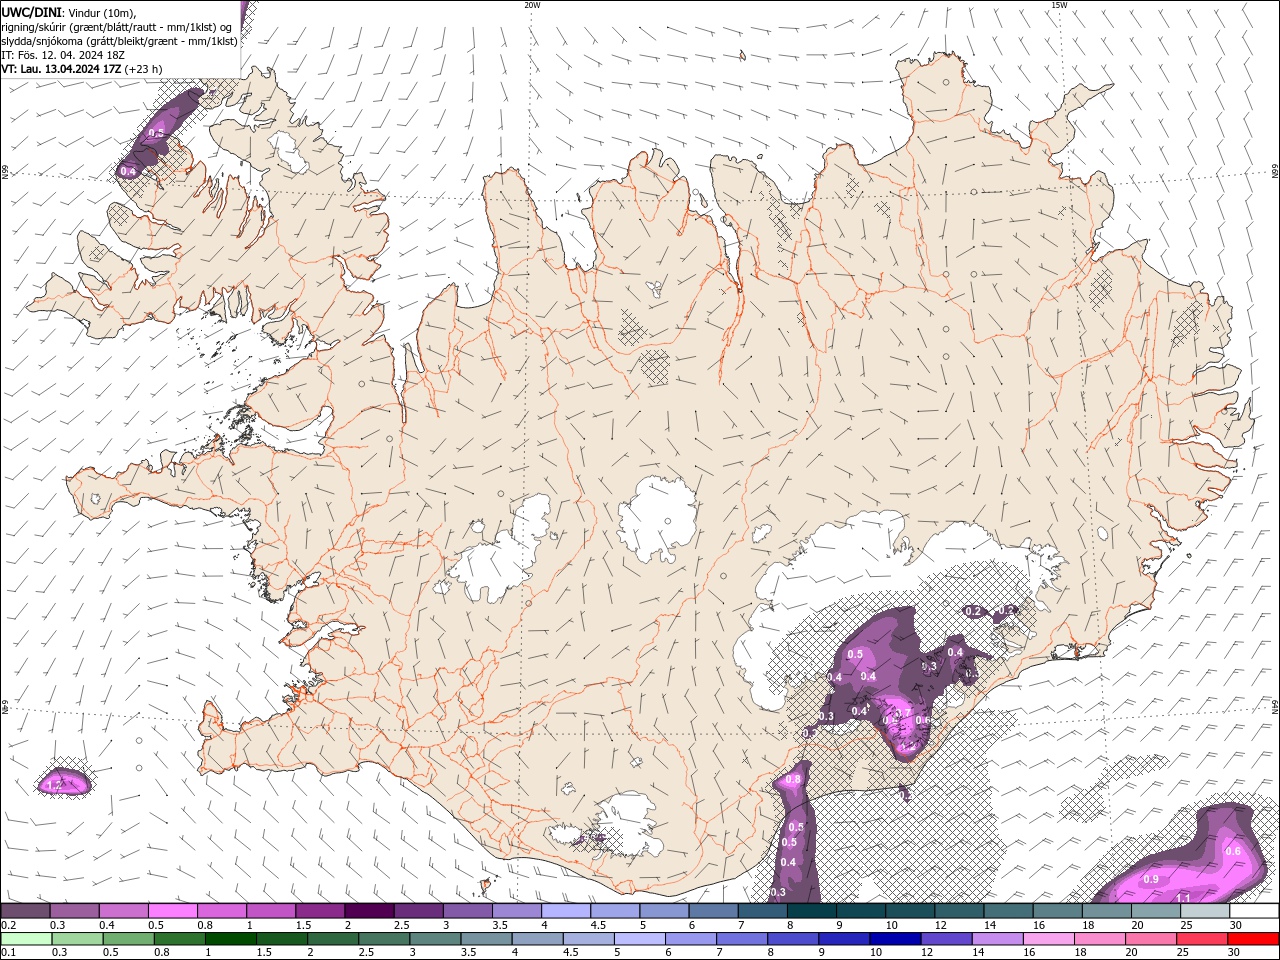
Task: Click the '0.9' value in the southeast corner blob
Action: coord(1151,879)
